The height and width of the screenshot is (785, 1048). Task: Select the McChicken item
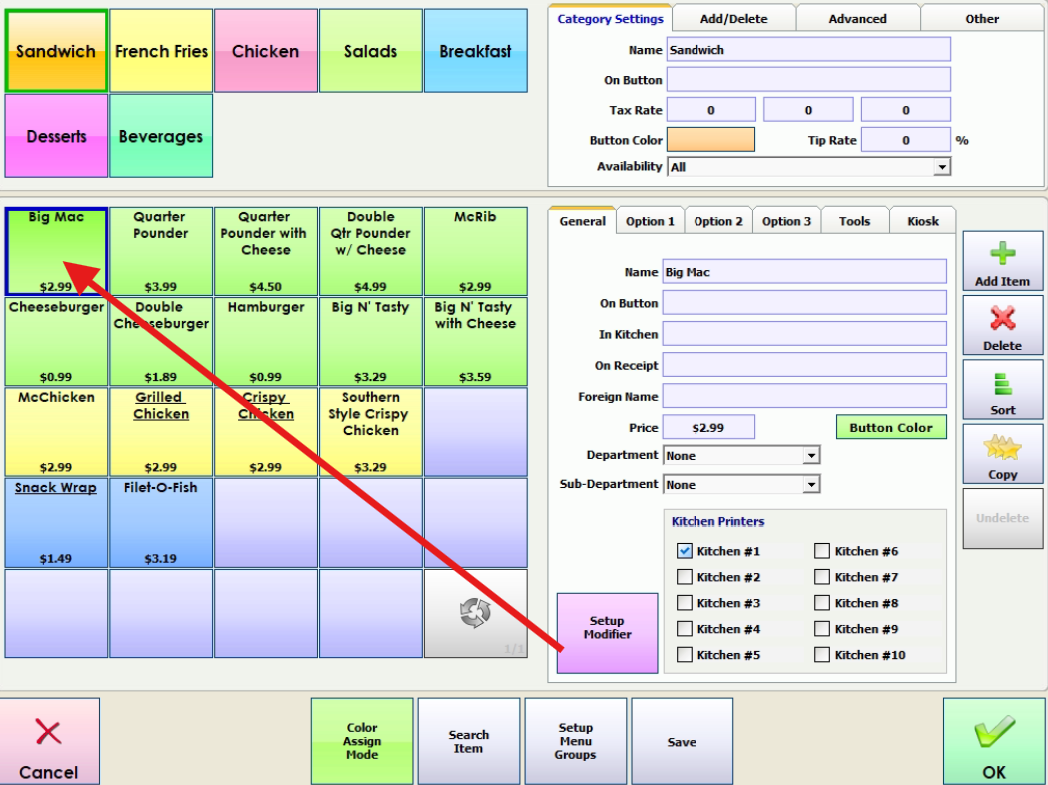point(56,432)
